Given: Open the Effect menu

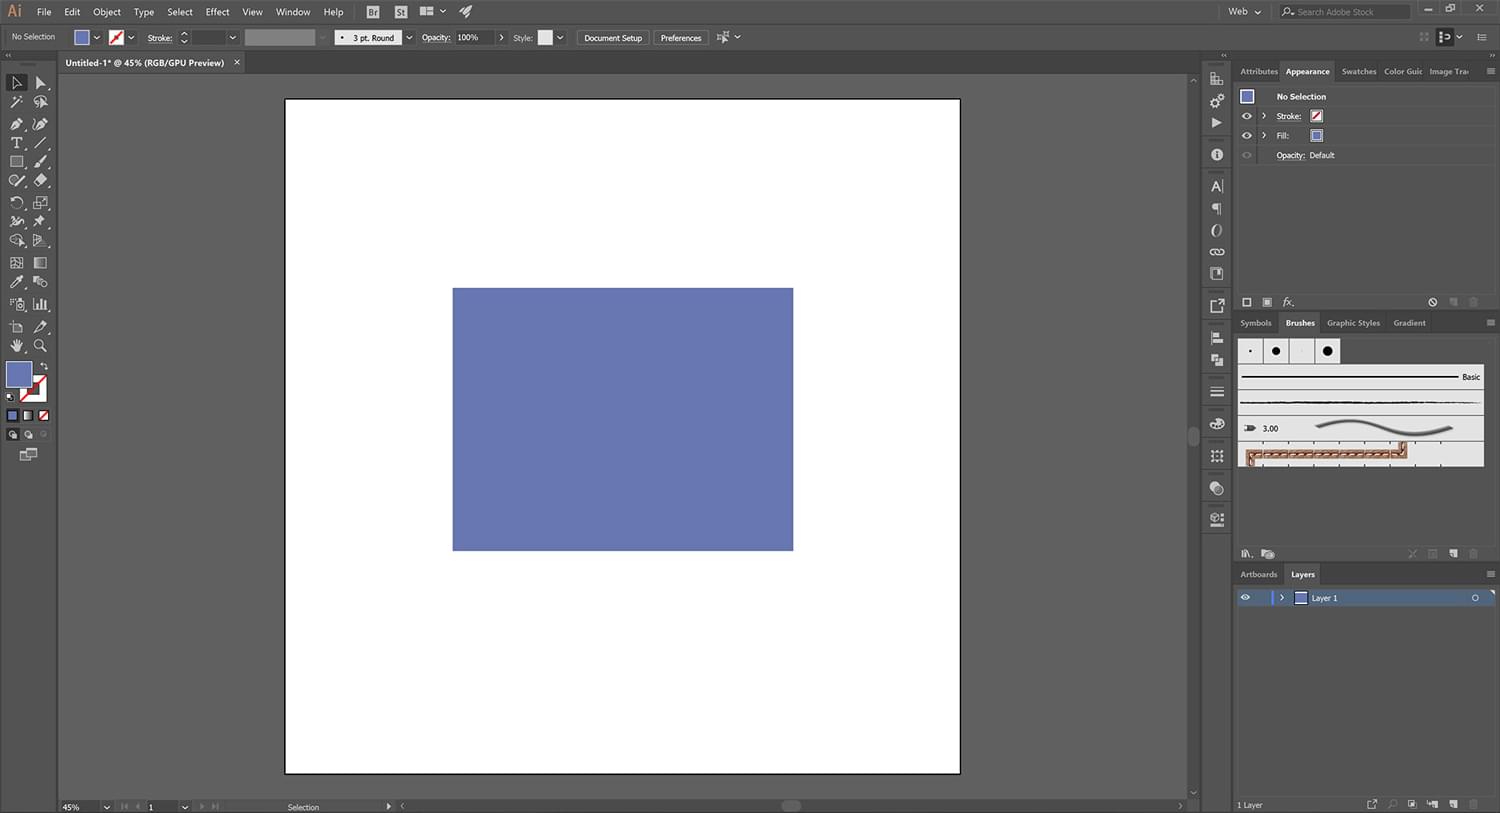Looking at the screenshot, I should click(217, 12).
